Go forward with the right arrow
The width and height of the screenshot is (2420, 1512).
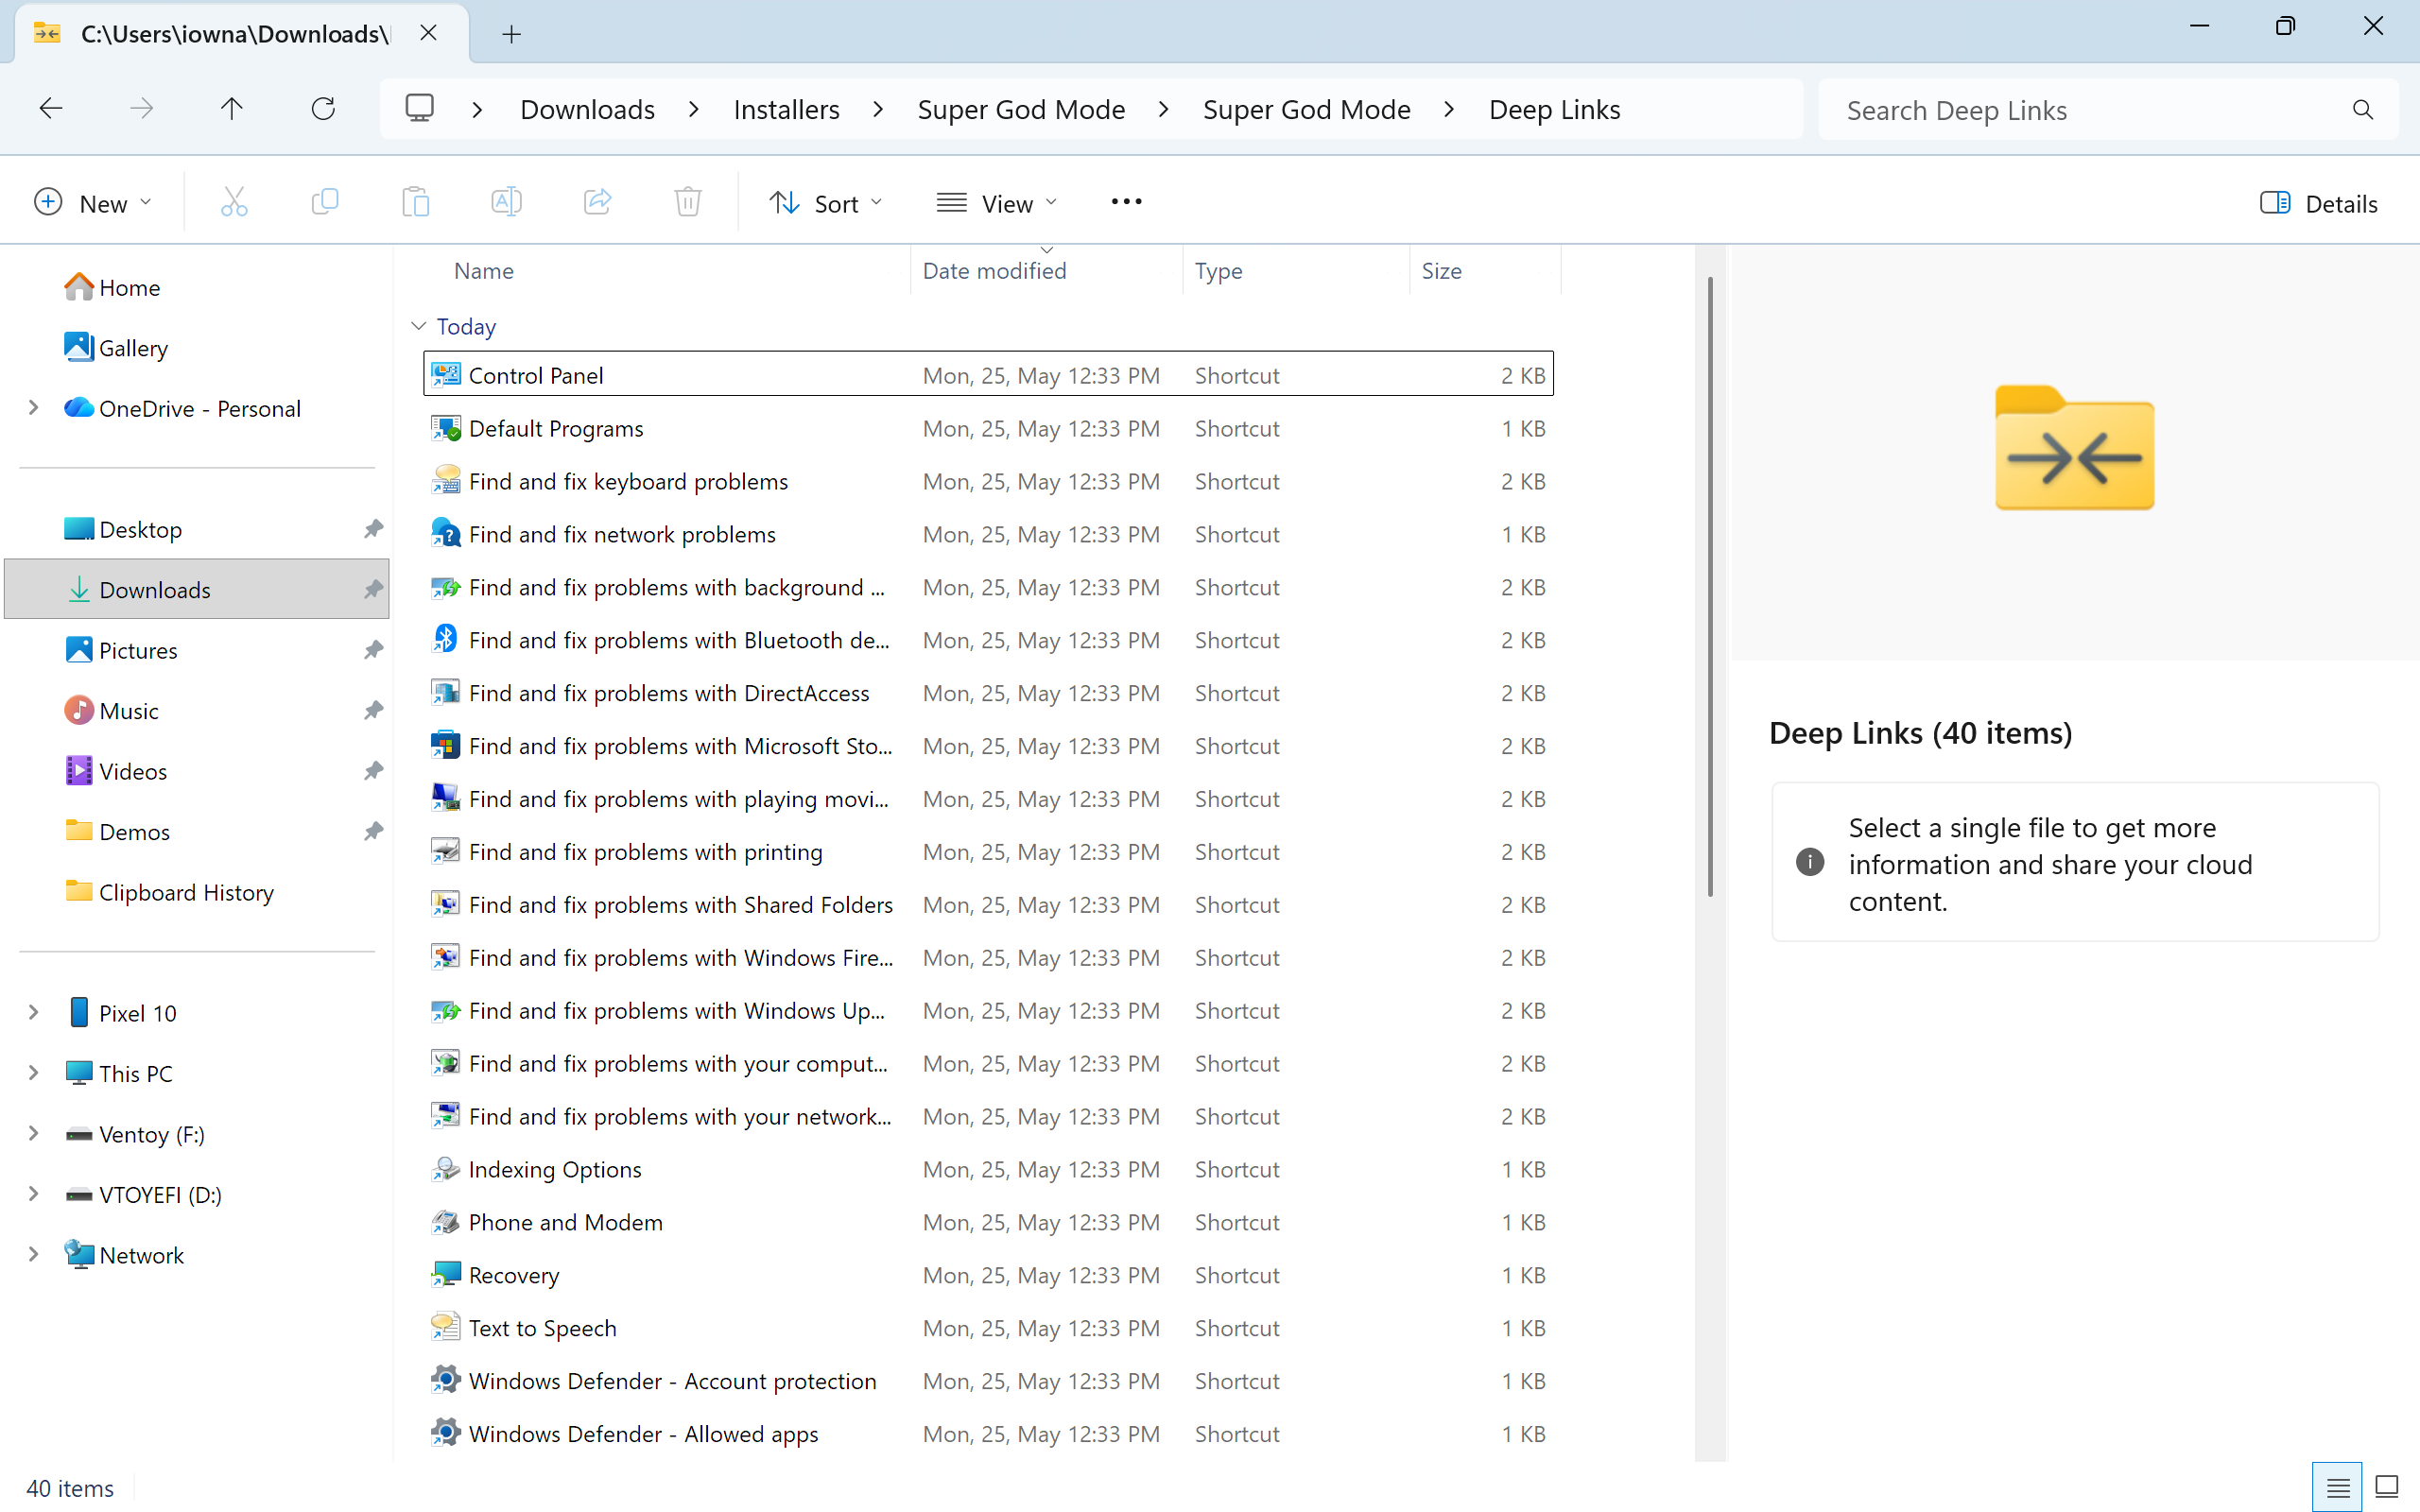pyautogui.click(x=141, y=108)
